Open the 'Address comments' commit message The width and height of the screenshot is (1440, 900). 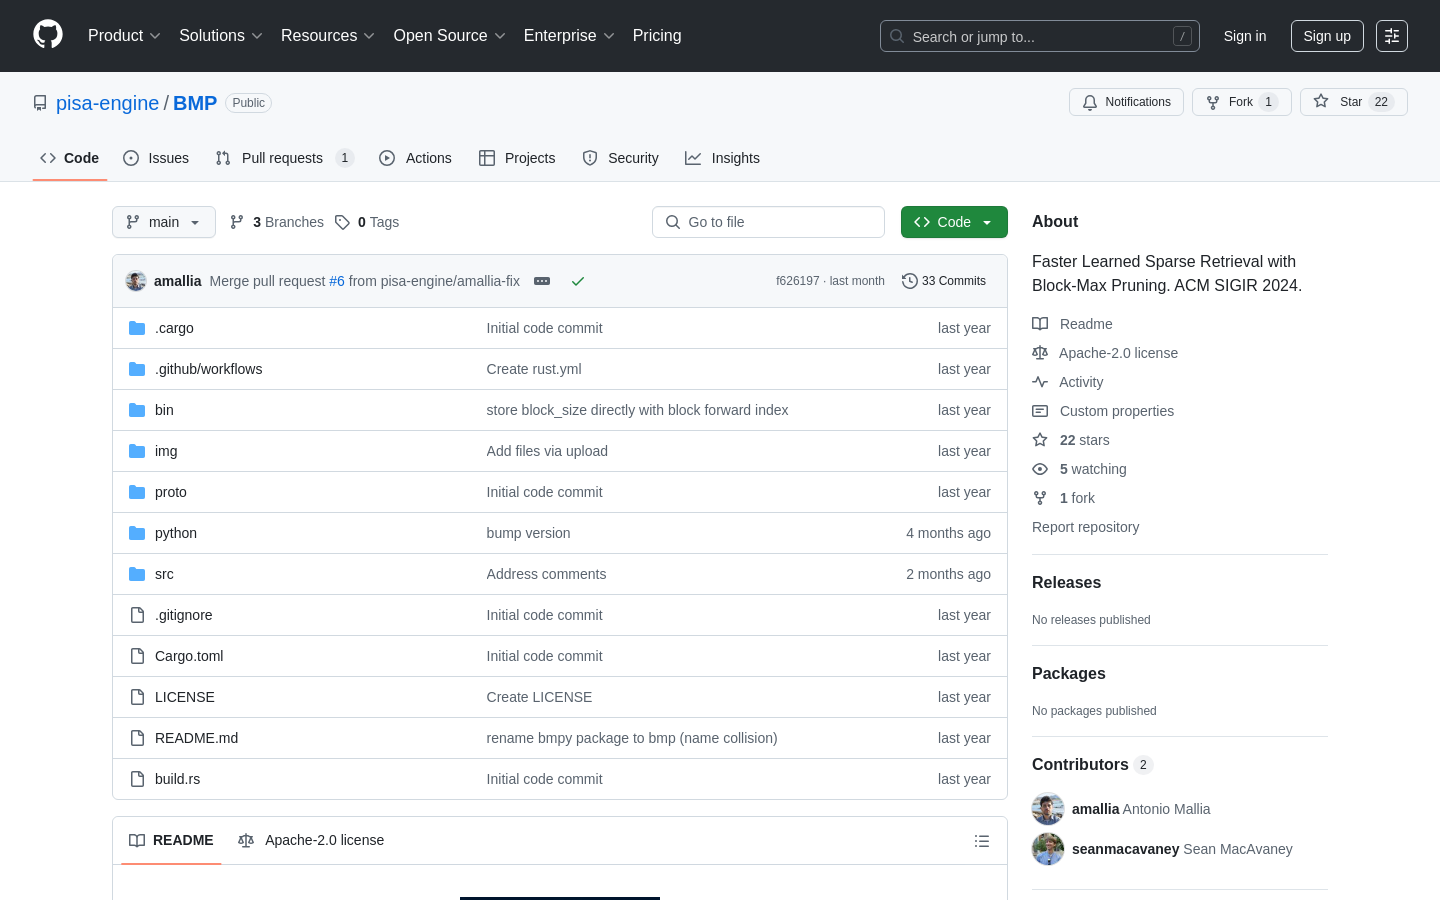(546, 574)
